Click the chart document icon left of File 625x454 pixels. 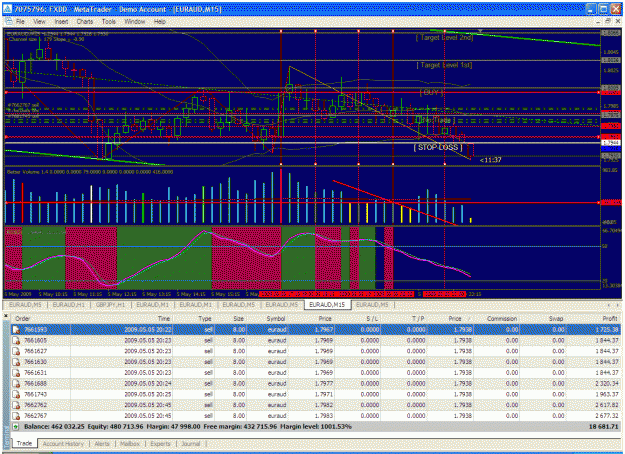tap(9, 21)
